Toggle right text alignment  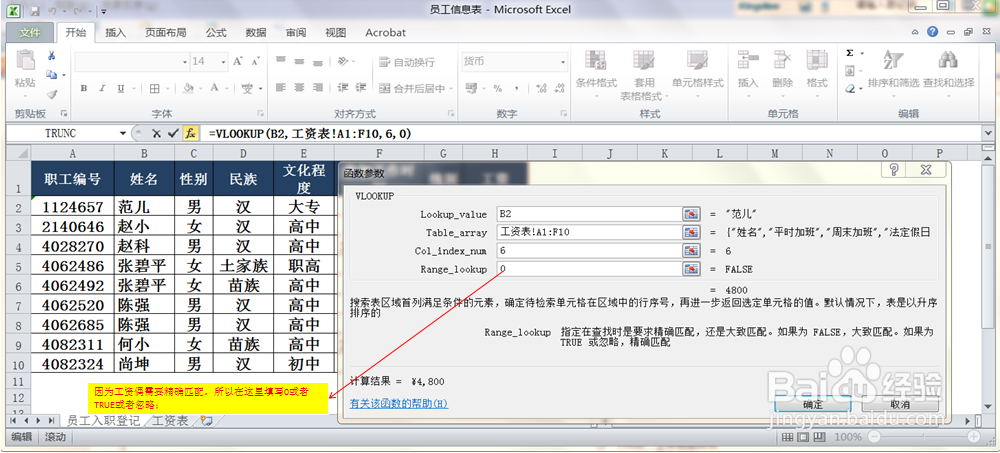(317, 88)
